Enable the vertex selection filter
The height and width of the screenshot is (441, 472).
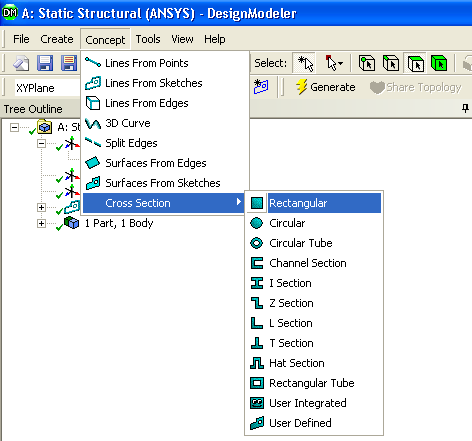367,63
